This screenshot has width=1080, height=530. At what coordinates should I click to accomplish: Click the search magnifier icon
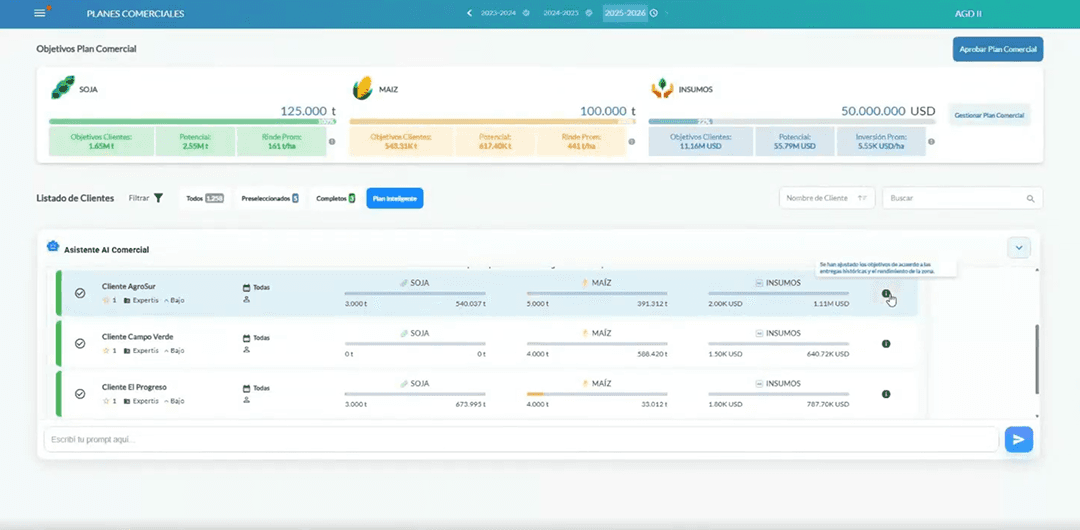tap(1030, 198)
